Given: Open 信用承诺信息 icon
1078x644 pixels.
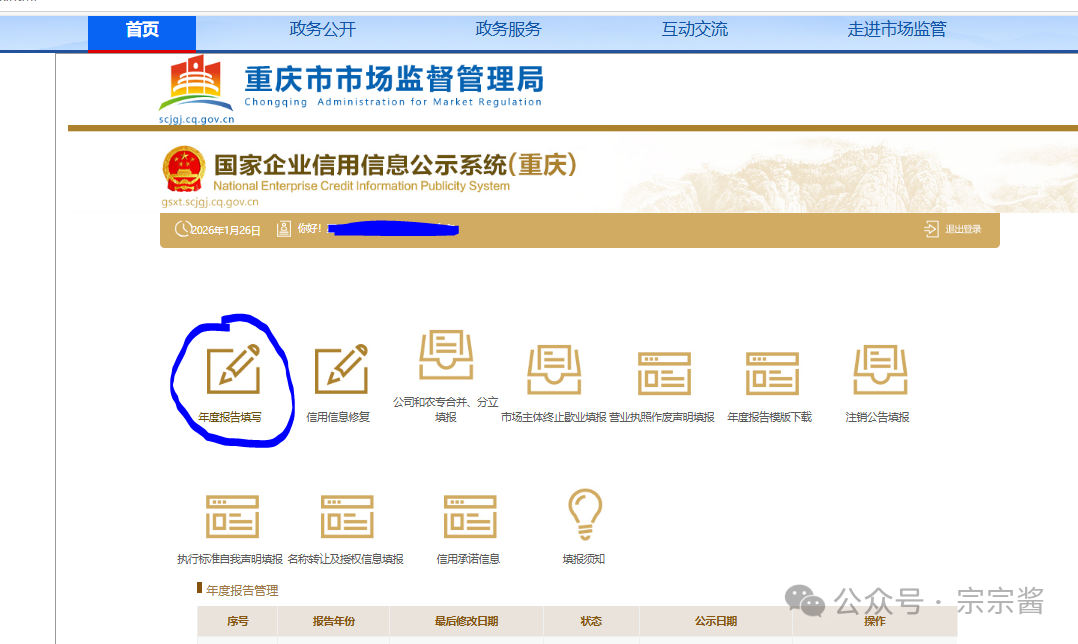Looking at the screenshot, I should (469, 517).
